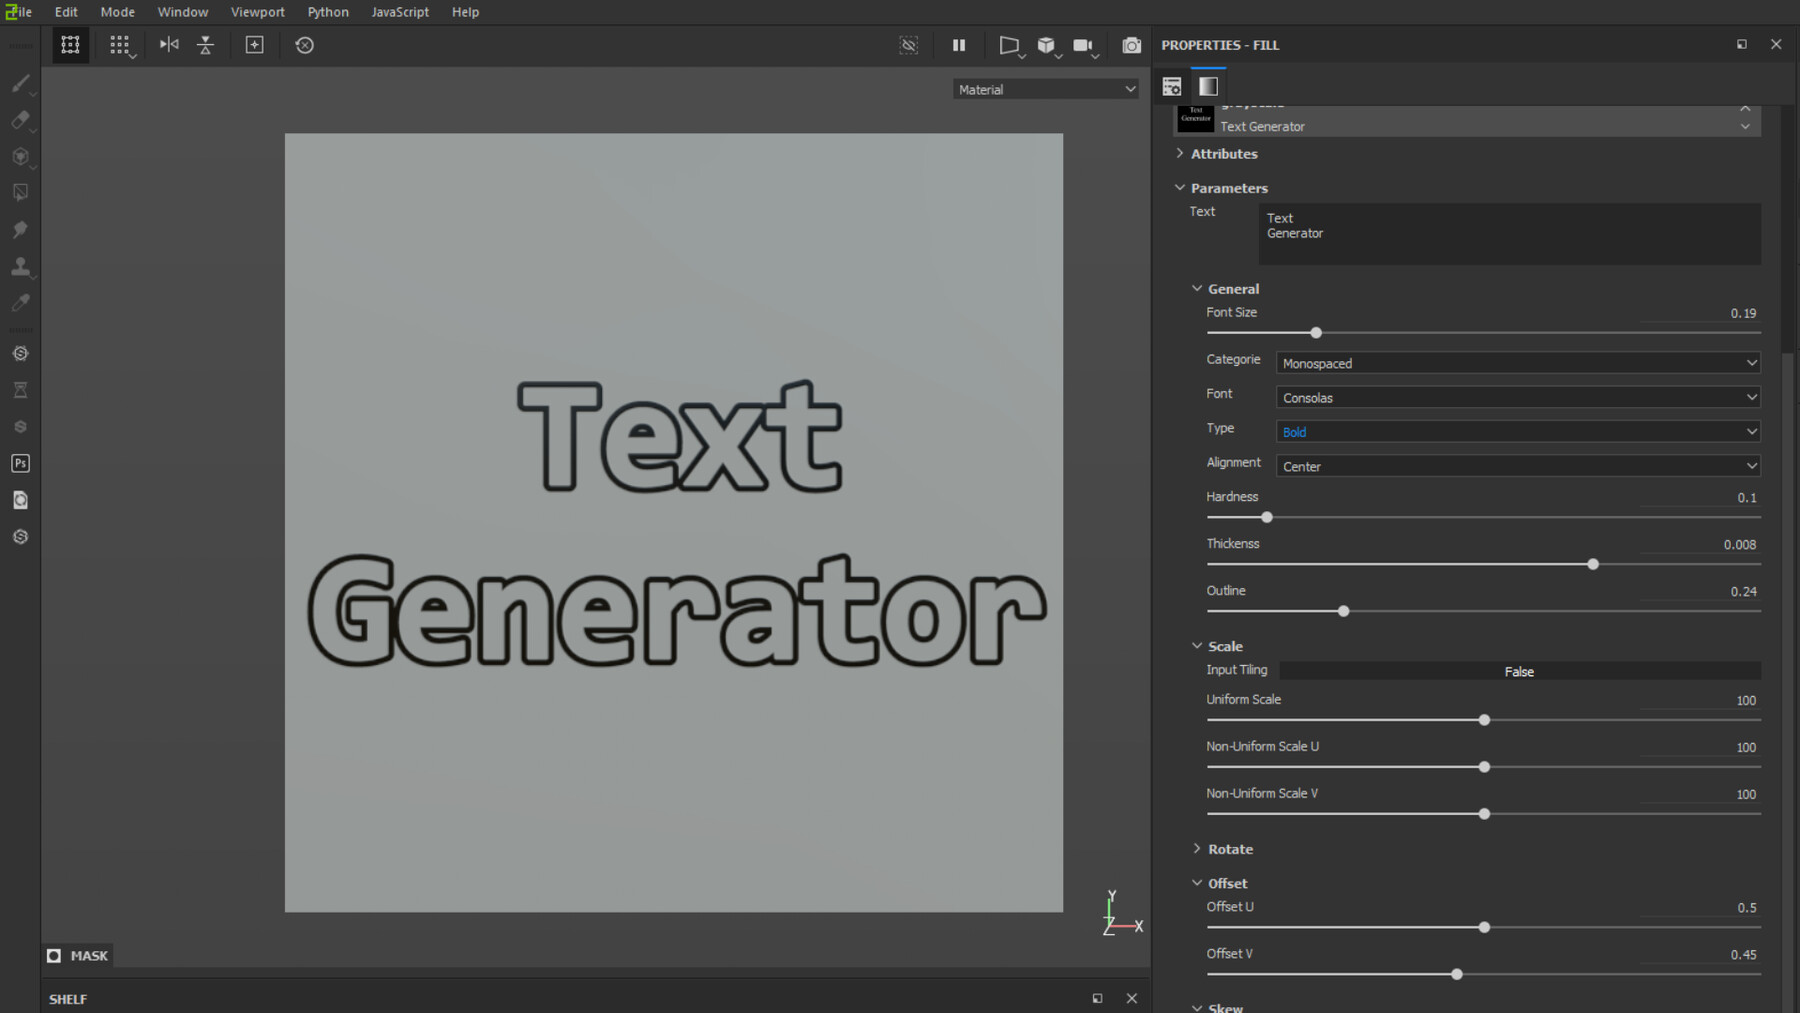Set Input Tiling to True
This screenshot has width=1800, height=1013.
(1519, 671)
